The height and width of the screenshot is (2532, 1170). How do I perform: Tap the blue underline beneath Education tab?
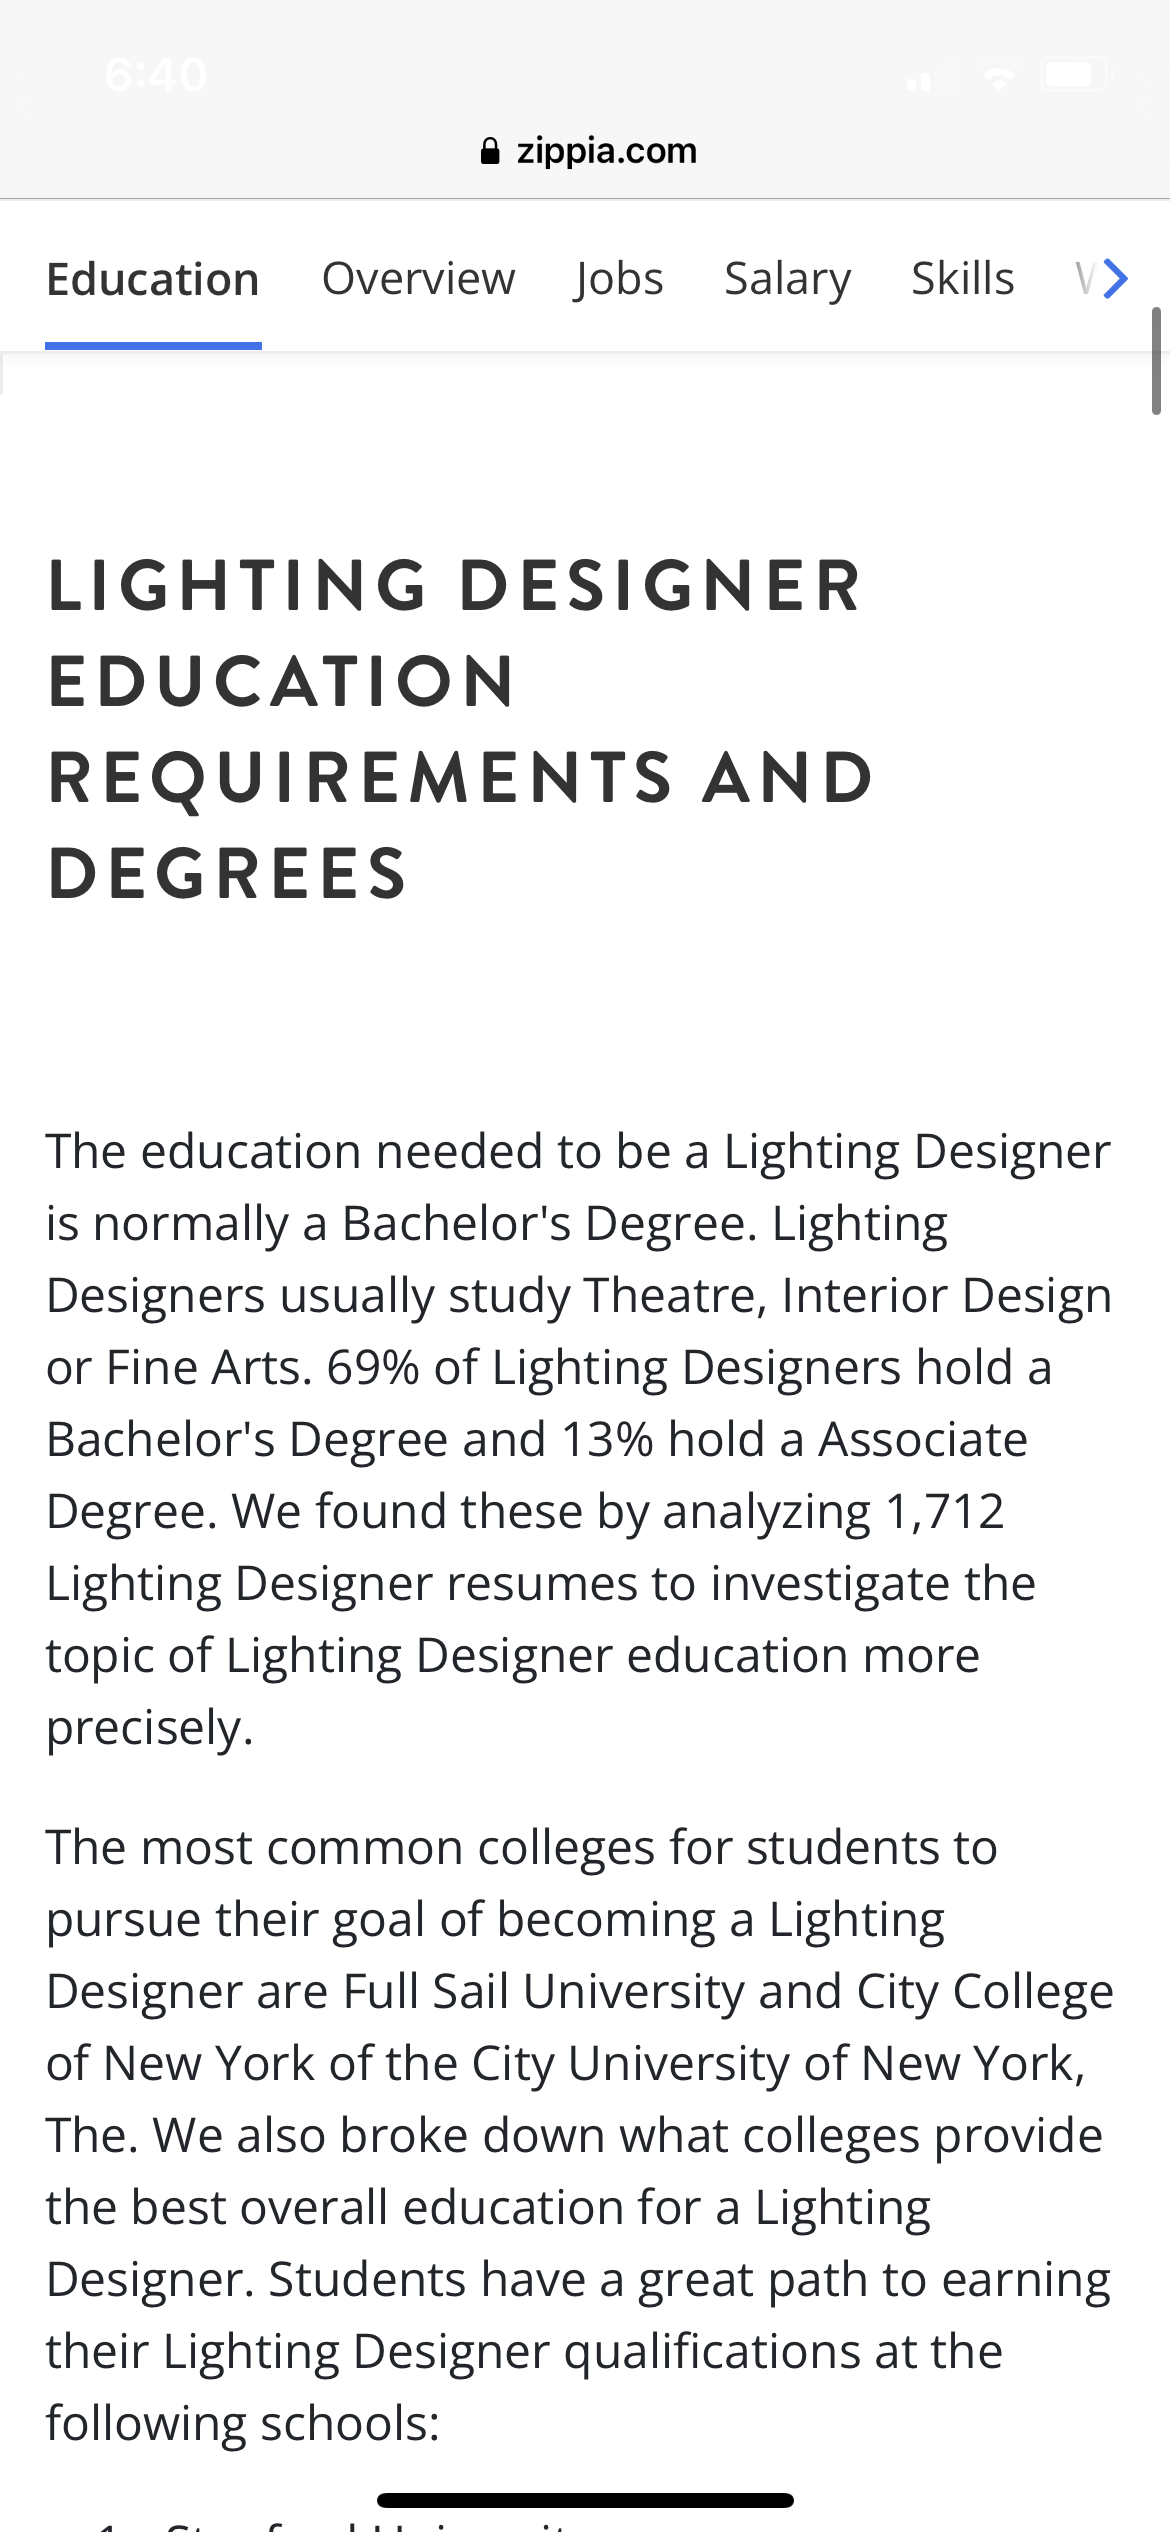153,346
